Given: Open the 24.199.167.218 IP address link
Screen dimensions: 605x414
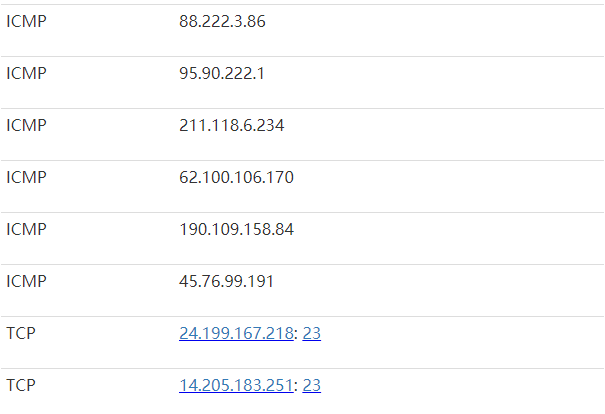Looking at the screenshot, I should [x=236, y=333].
